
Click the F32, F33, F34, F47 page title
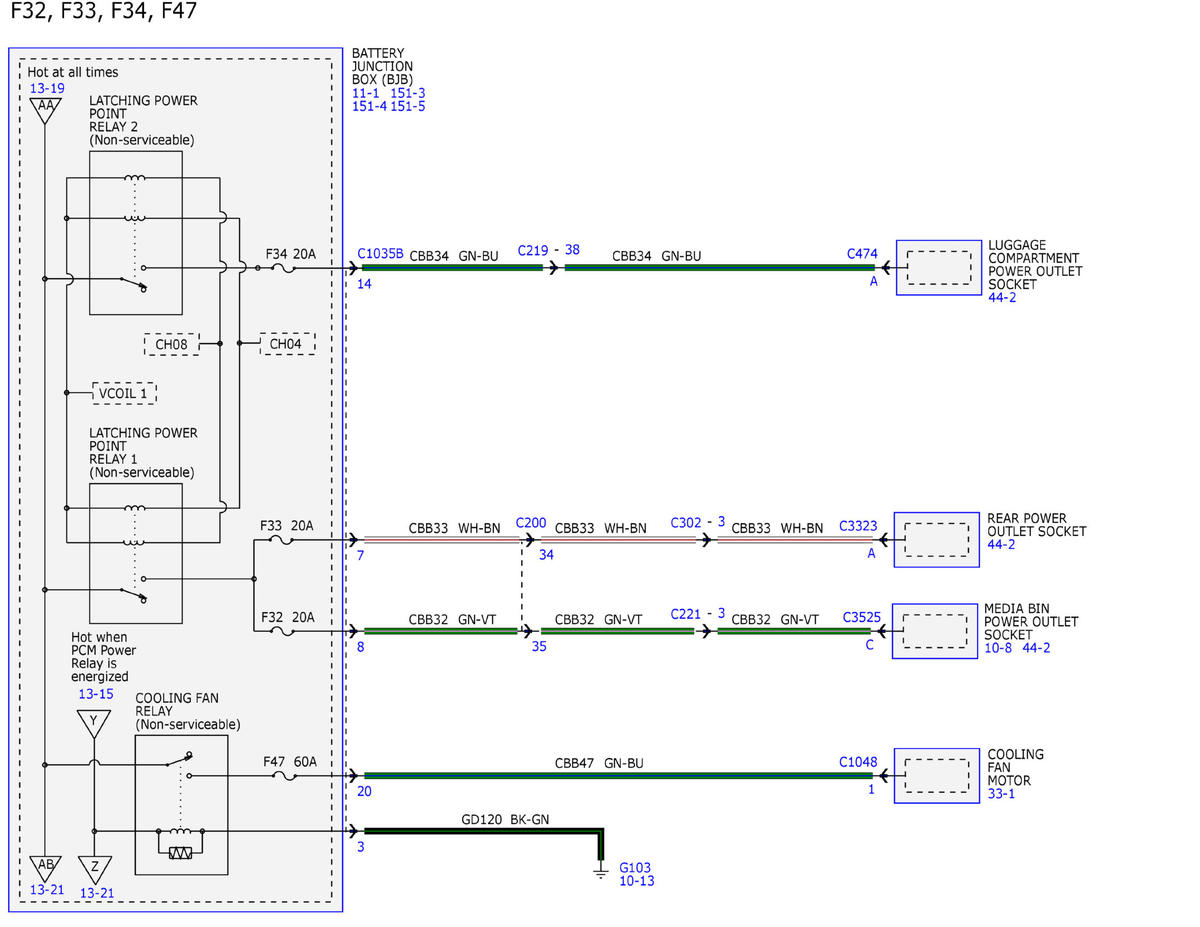(x=102, y=12)
